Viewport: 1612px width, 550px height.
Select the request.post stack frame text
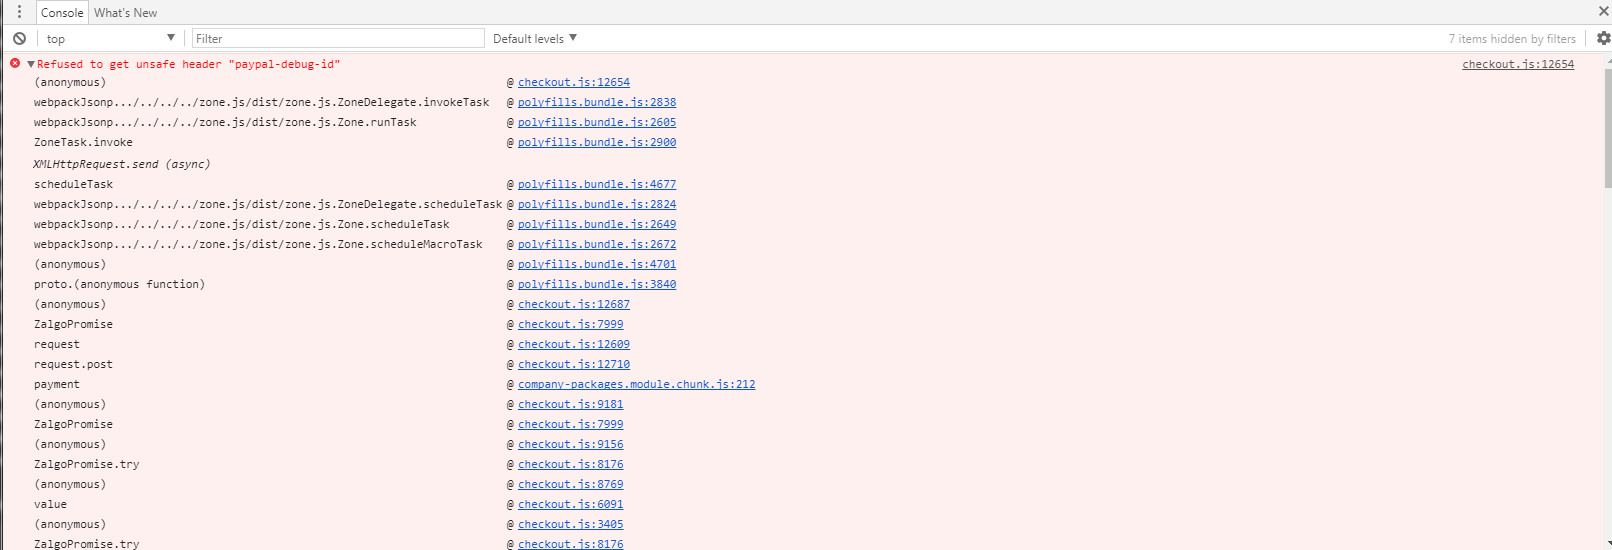click(74, 364)
